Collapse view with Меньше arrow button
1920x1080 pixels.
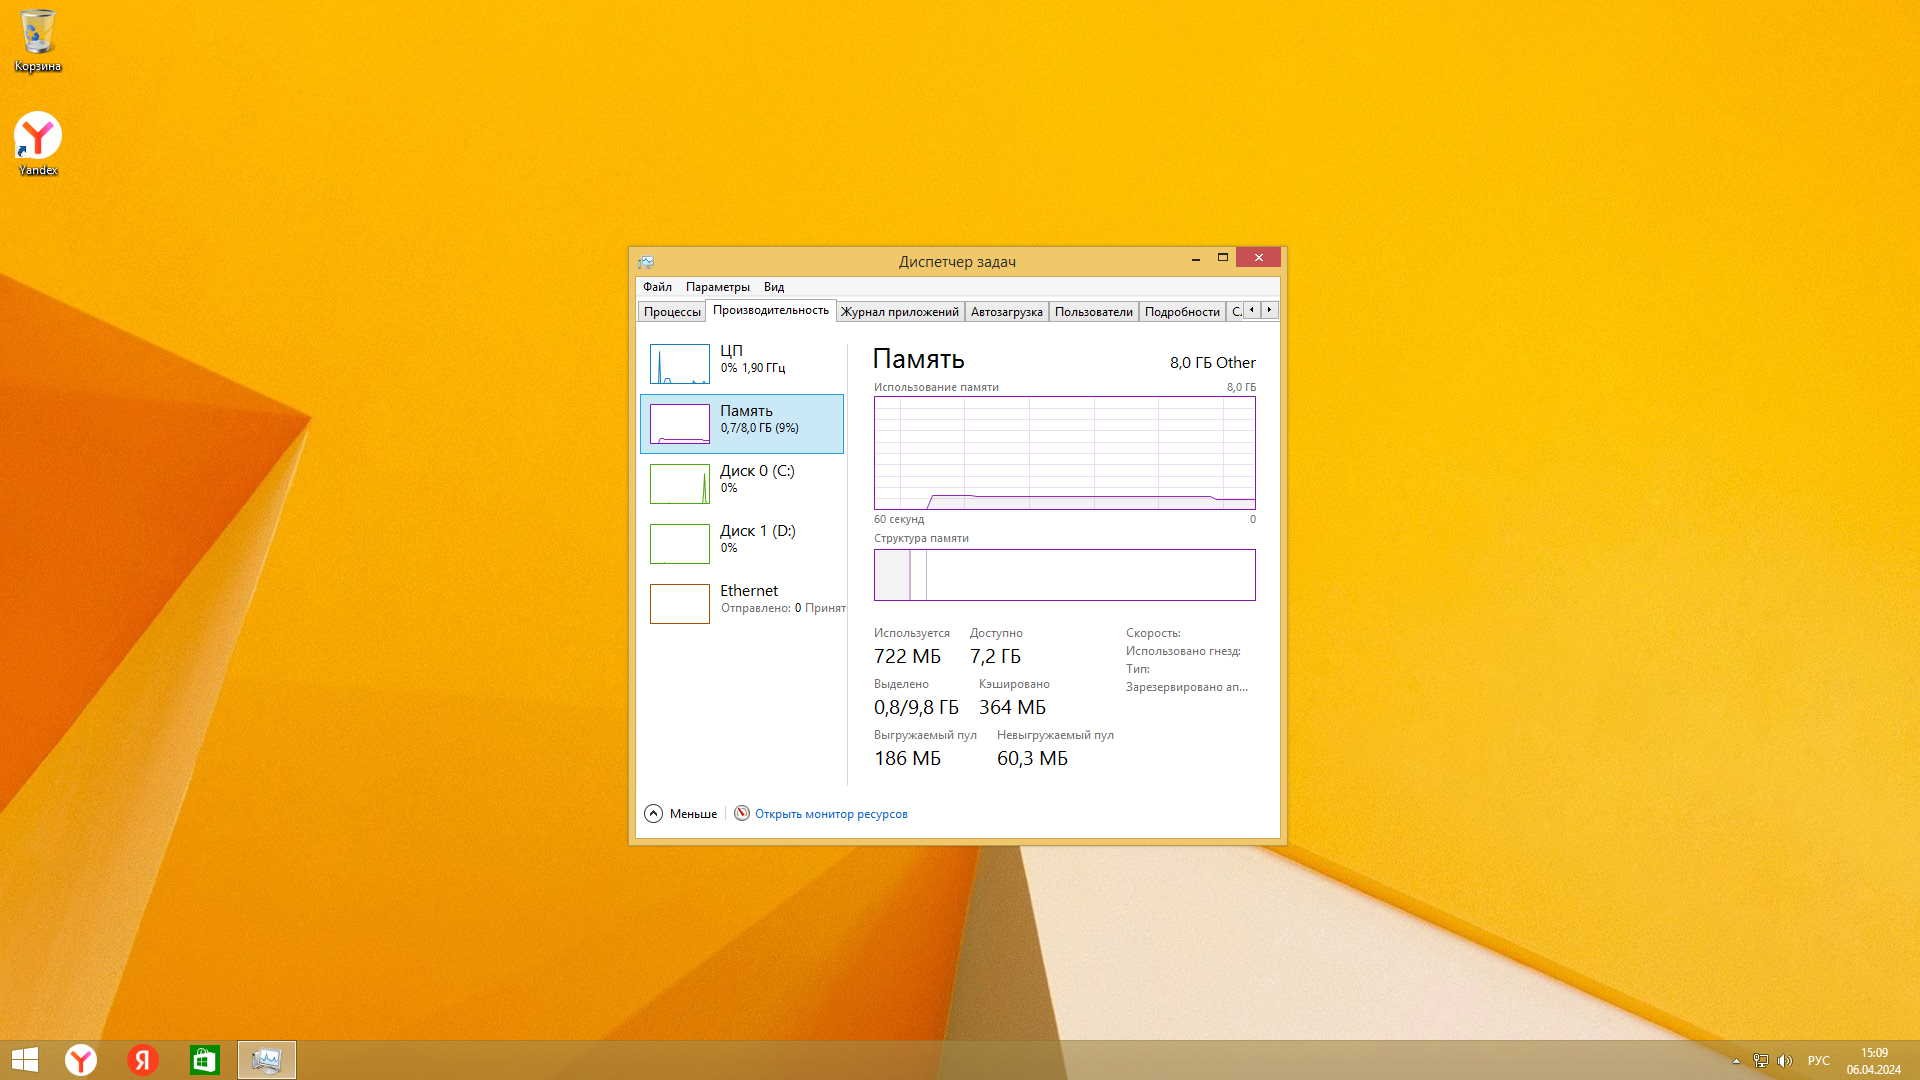click(654, 814)
